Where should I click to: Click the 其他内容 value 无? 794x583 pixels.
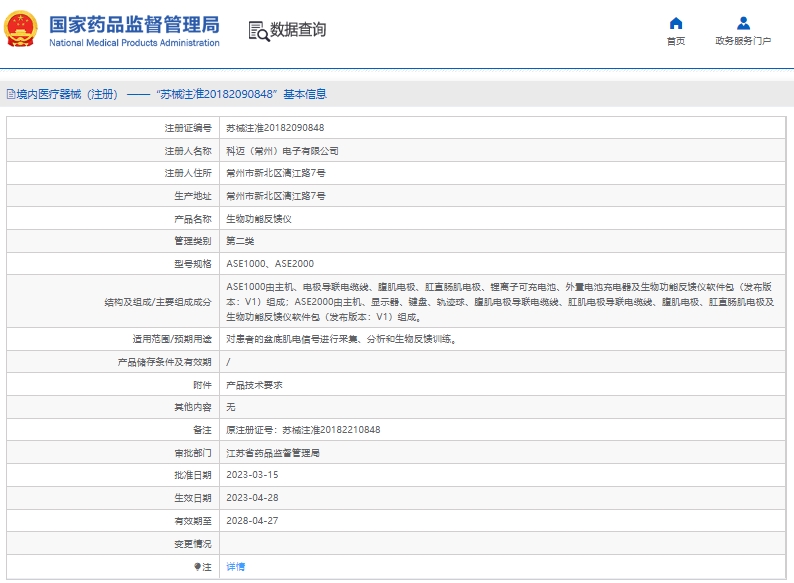tap(231, 407)
